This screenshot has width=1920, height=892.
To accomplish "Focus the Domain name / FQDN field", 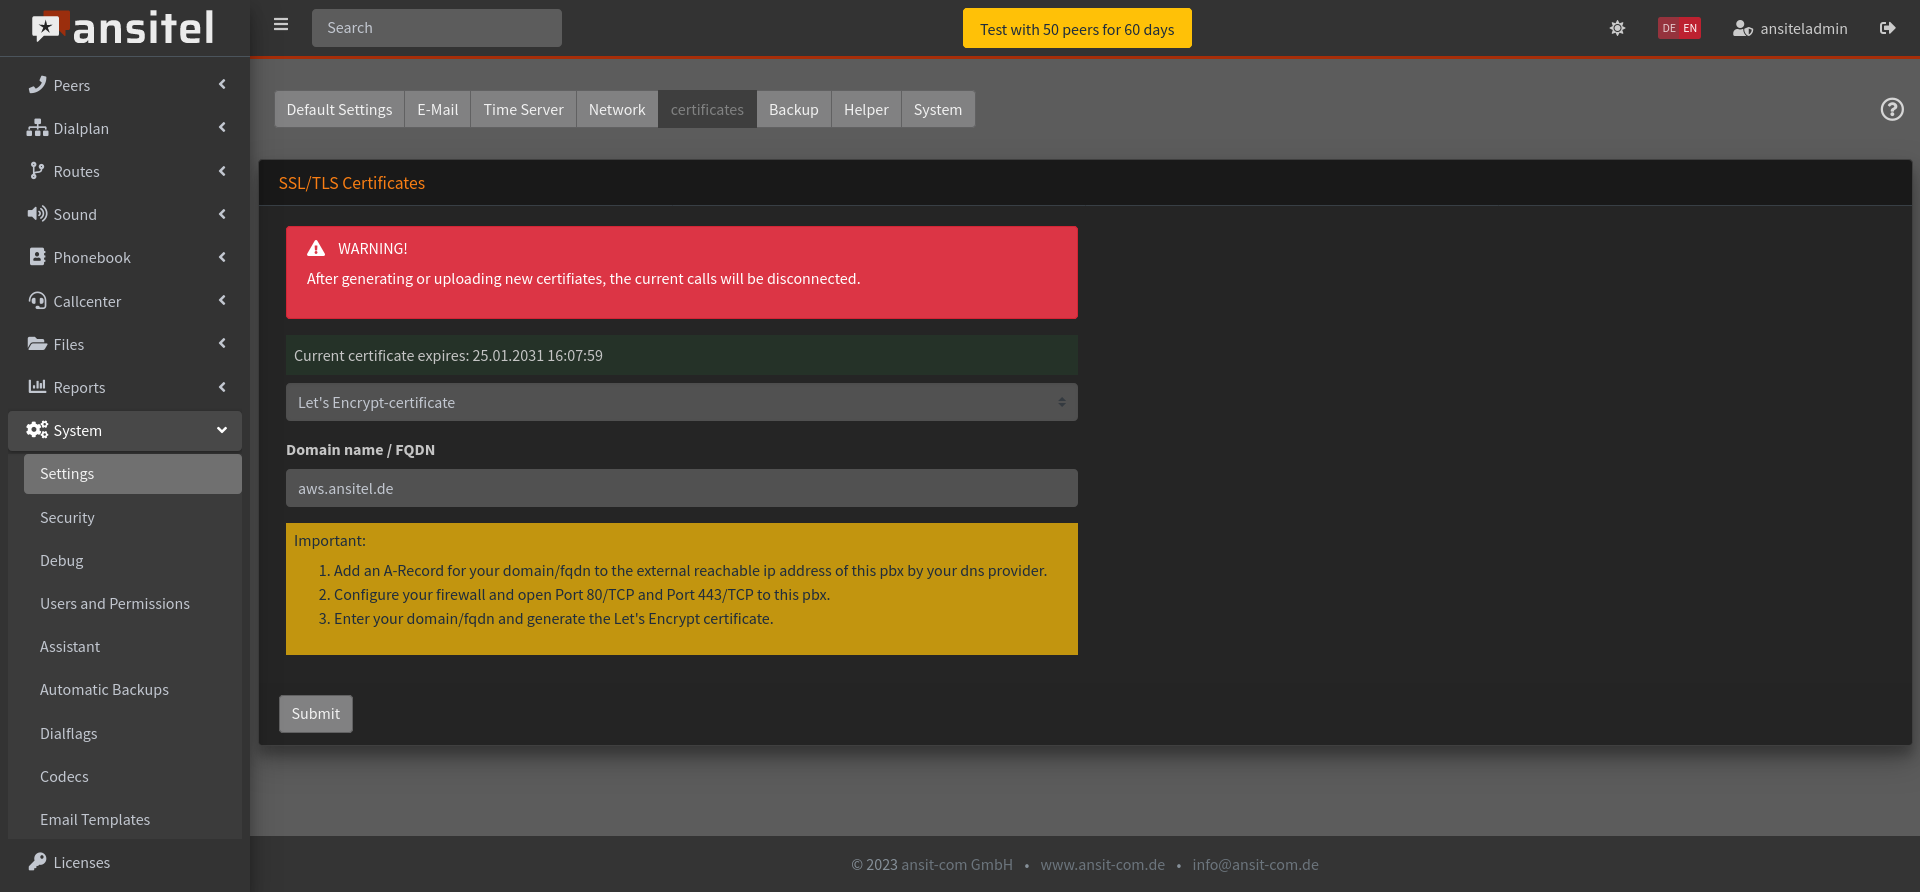I will coord(681,488).
